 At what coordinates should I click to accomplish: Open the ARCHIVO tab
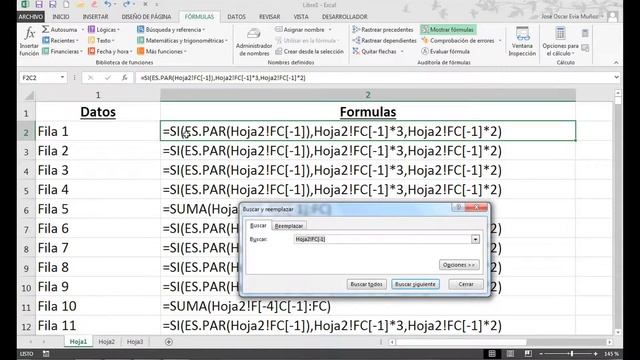(31, 16)
